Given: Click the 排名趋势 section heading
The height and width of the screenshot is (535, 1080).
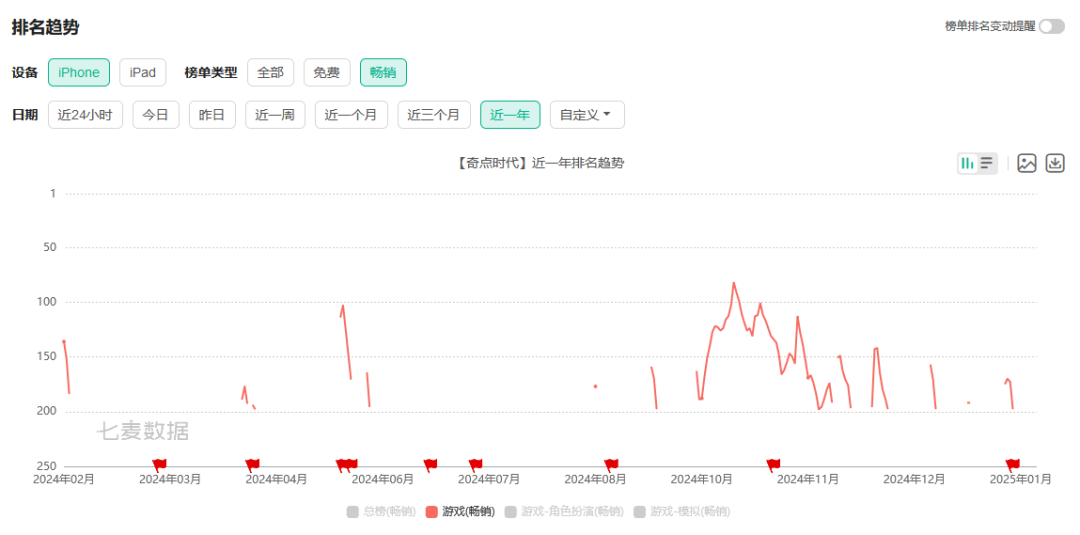Looking at the screenshot, I should 45,28.
